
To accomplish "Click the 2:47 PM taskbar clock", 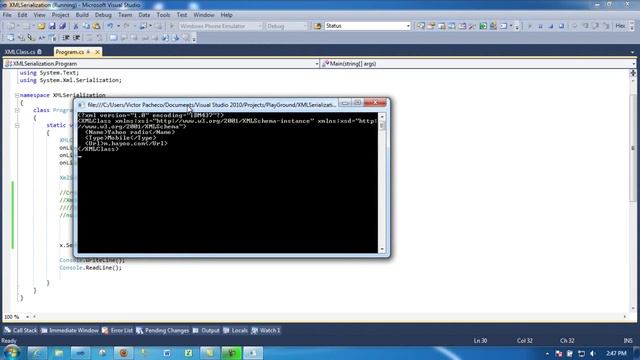I will [616, 353].
